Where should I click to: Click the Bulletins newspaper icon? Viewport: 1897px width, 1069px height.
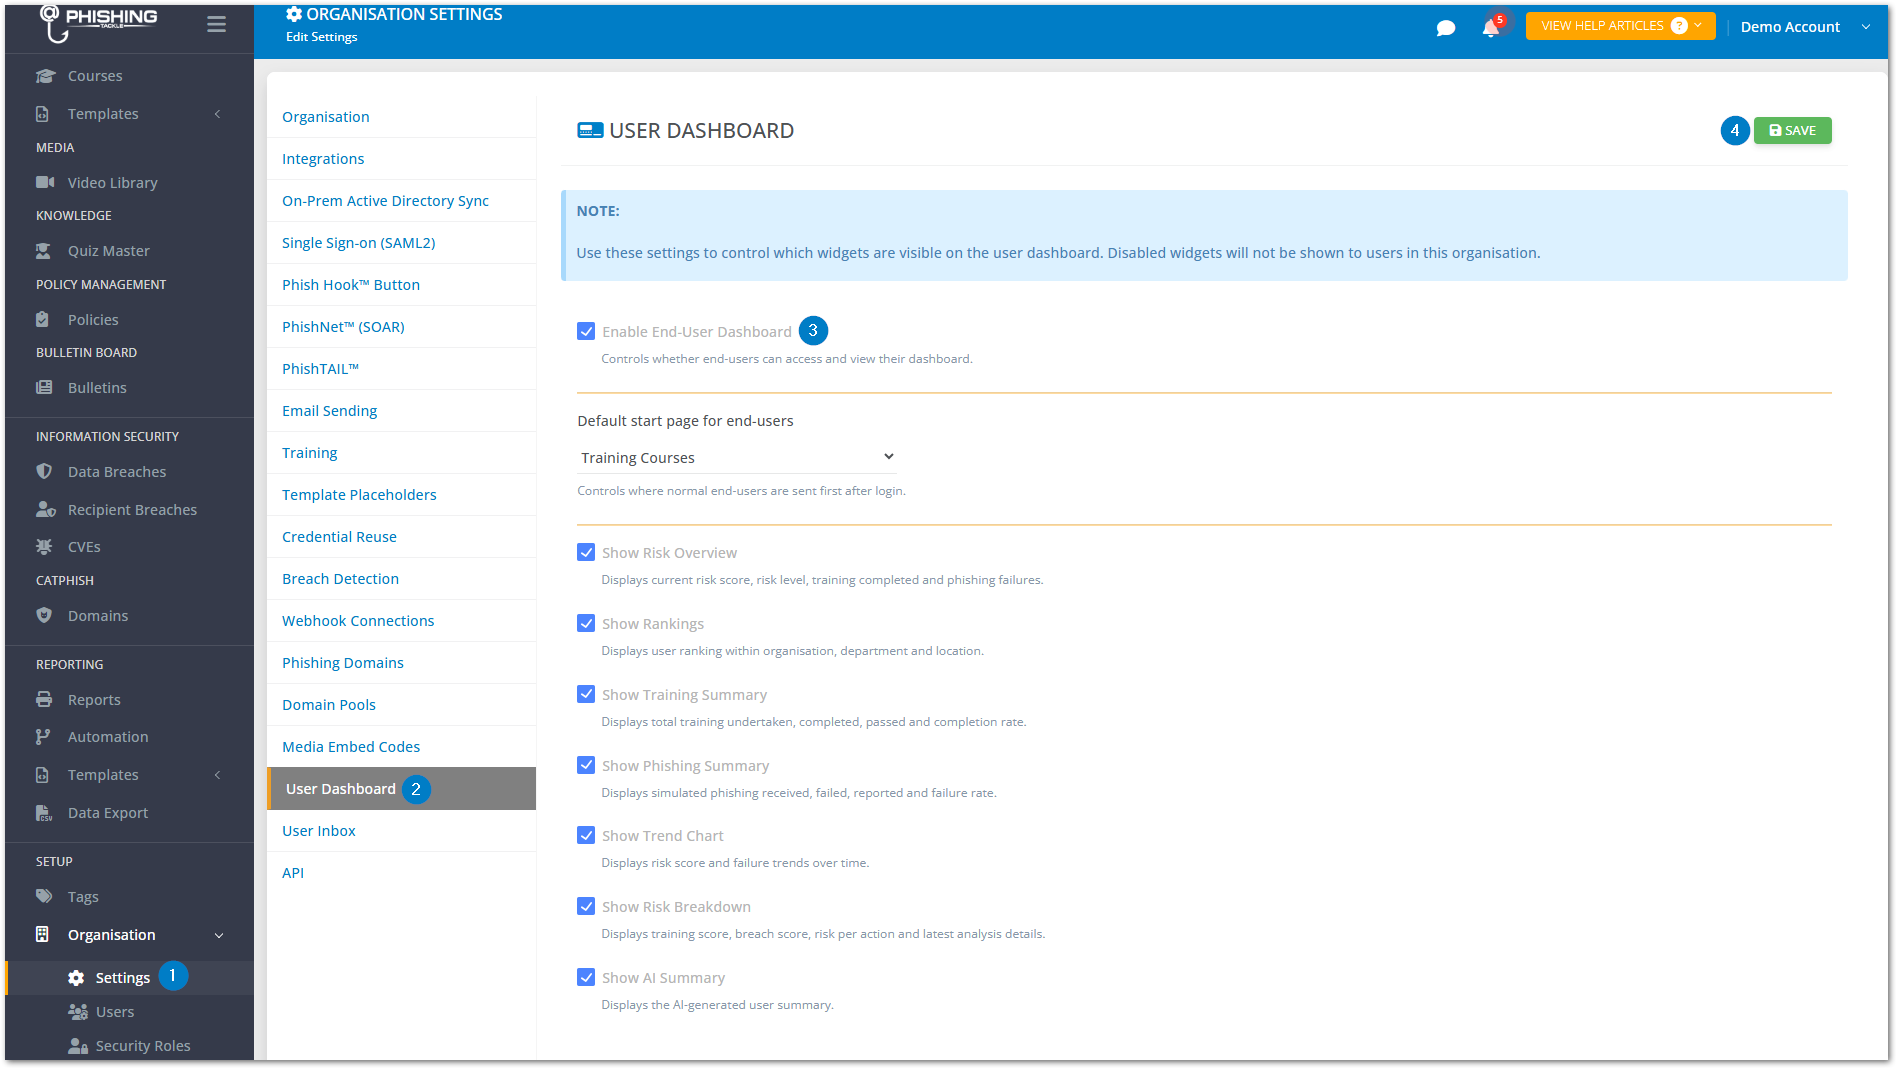[44, 387]
